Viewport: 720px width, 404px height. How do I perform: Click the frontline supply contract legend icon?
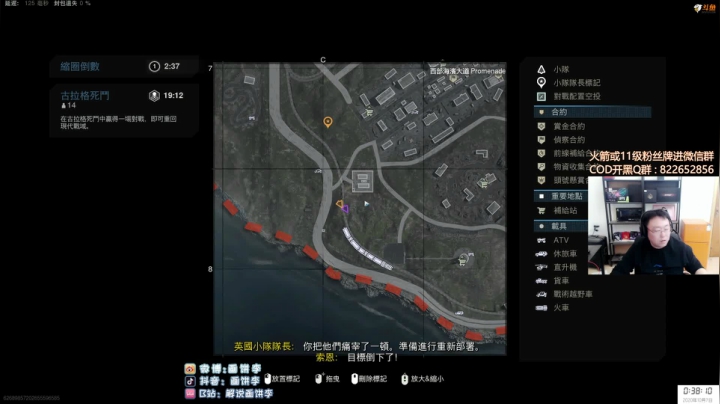541,153
